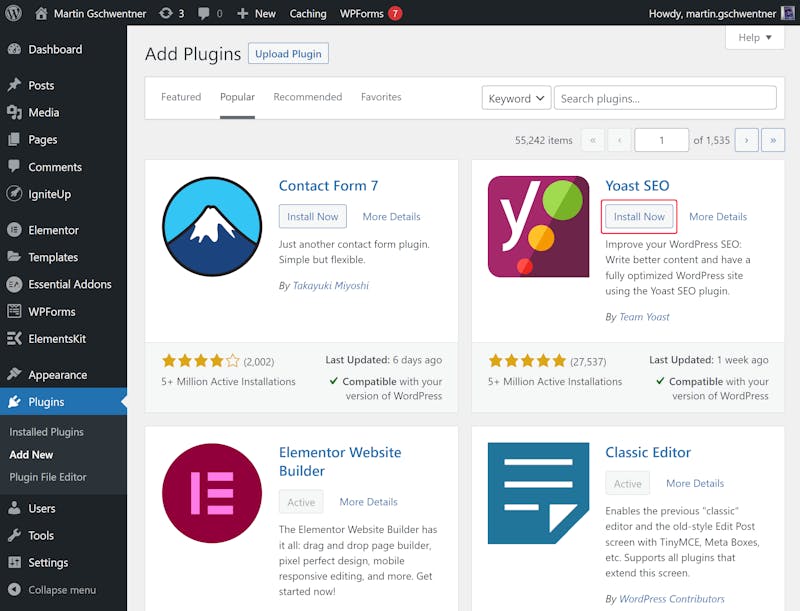Viewport: 800px width, 611px height.
Task: Open More Details for Classic Editor
Action: 695,483
